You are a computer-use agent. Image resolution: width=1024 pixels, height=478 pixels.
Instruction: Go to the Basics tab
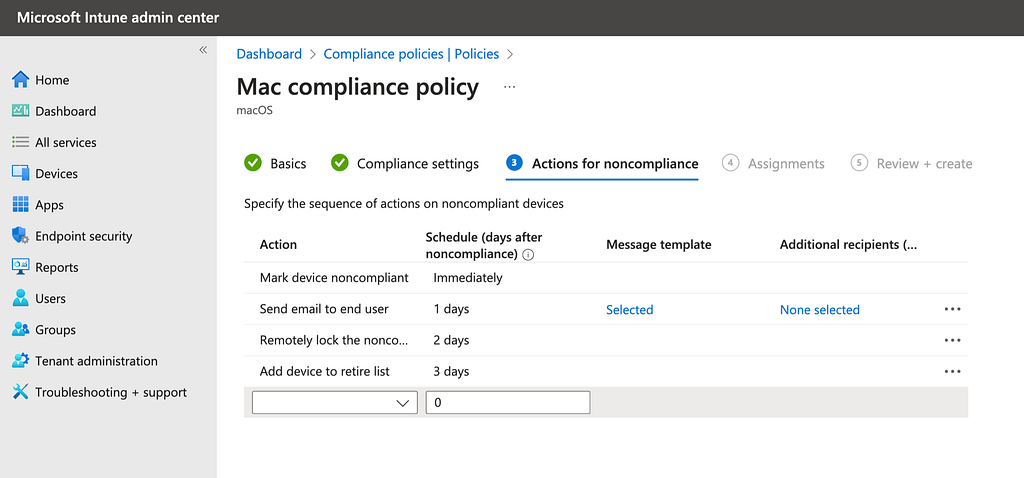[x=275, y=163]
